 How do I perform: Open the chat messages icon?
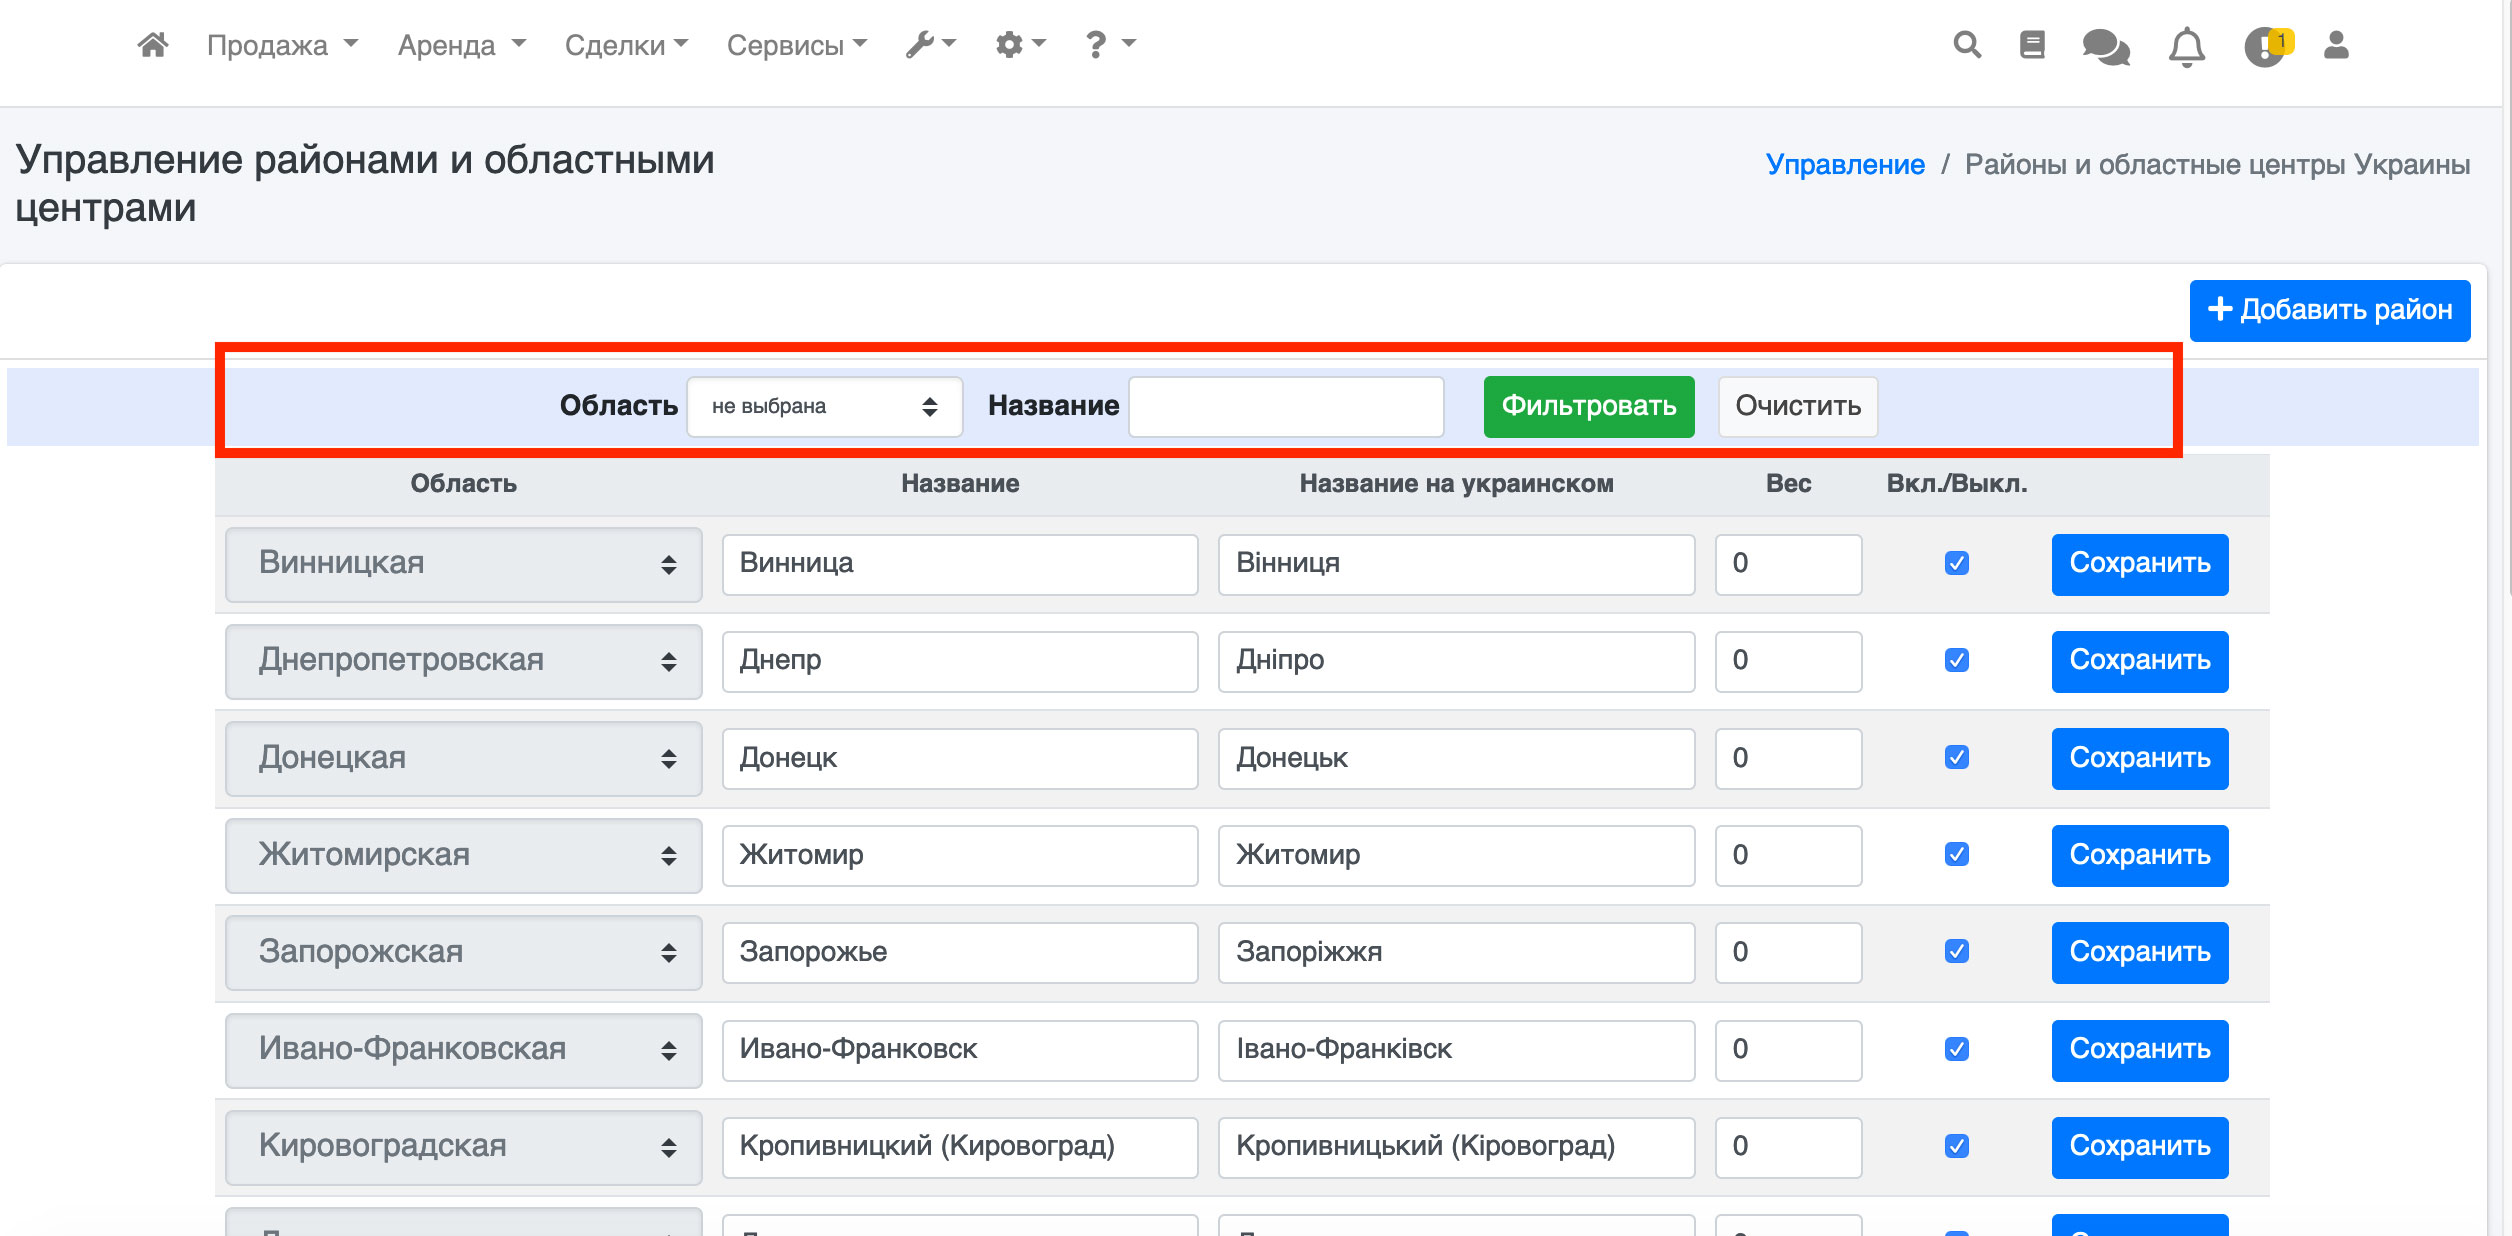(x=2105, y=46)
